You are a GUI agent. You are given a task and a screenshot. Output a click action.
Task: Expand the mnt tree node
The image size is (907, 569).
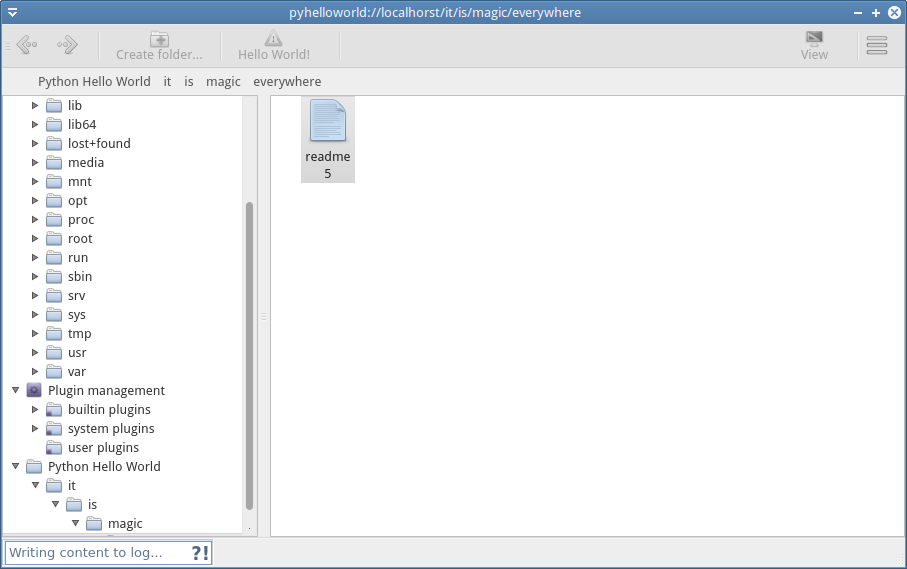[x=35, y=182]
